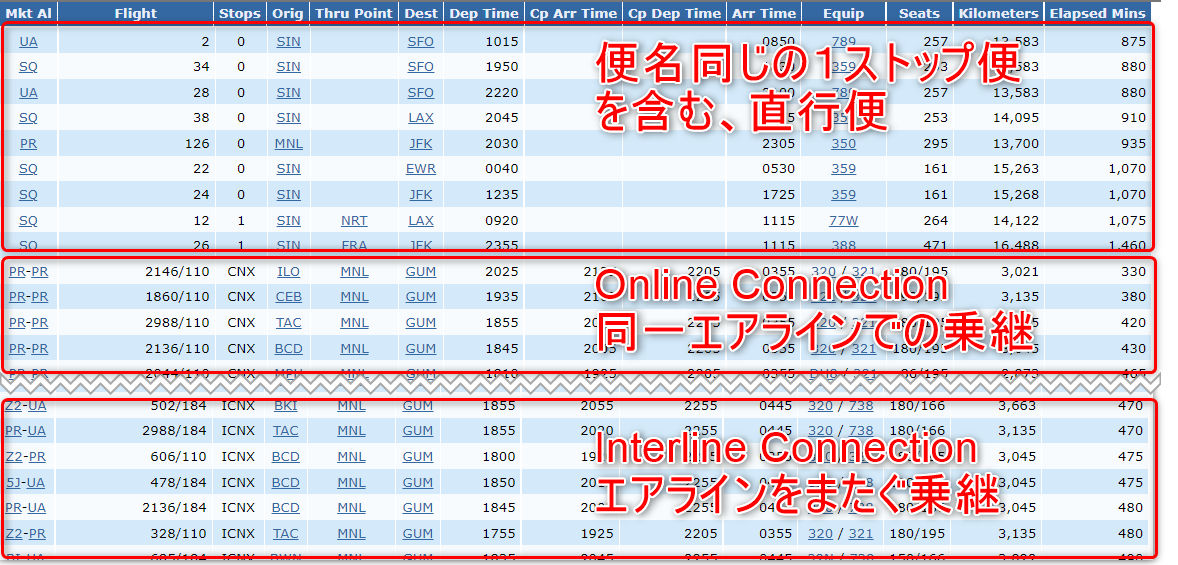Select the elapsed minutes value 330
Image resolution: width=1178 pixels, height=565 pixels.
click(1133, 272)
